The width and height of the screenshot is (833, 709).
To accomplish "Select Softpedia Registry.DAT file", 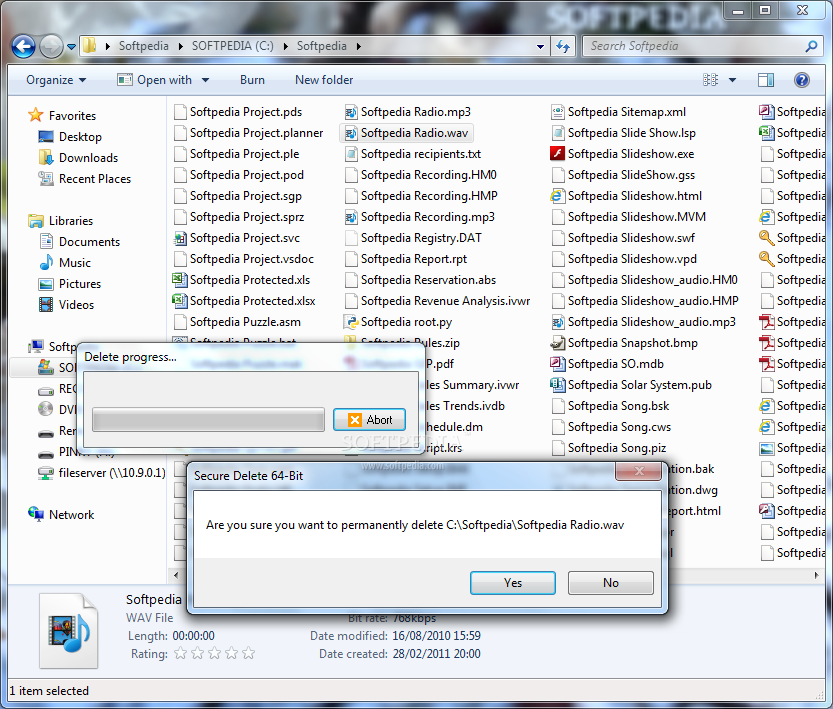I will pyautogui.click(x=412, y=238).
